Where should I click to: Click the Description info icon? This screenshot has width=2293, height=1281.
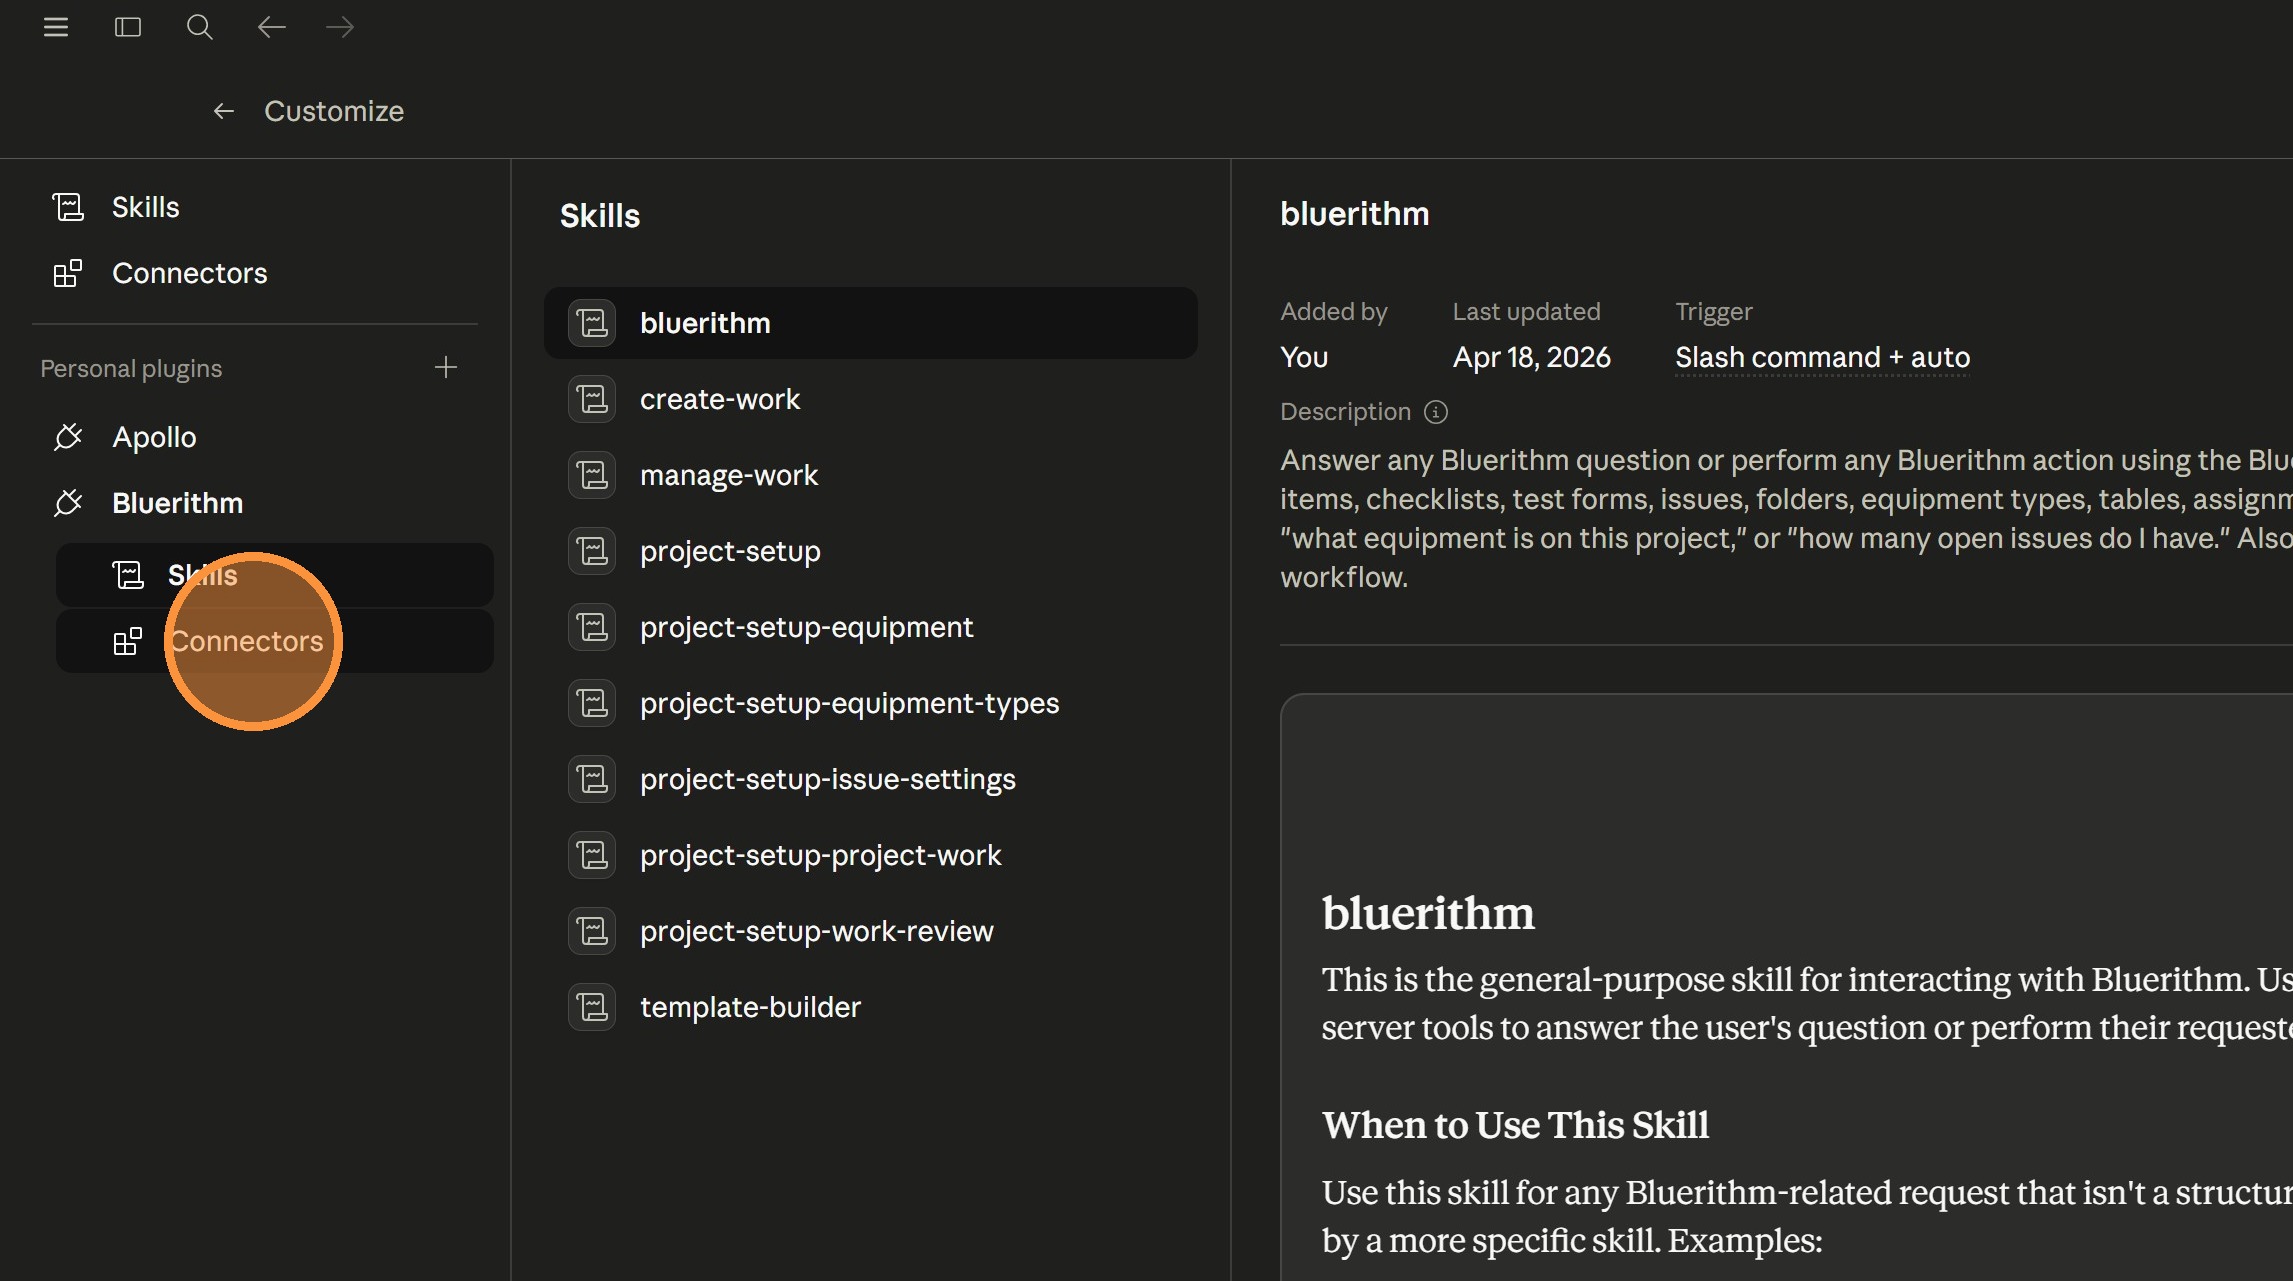tap(1435, 412)
